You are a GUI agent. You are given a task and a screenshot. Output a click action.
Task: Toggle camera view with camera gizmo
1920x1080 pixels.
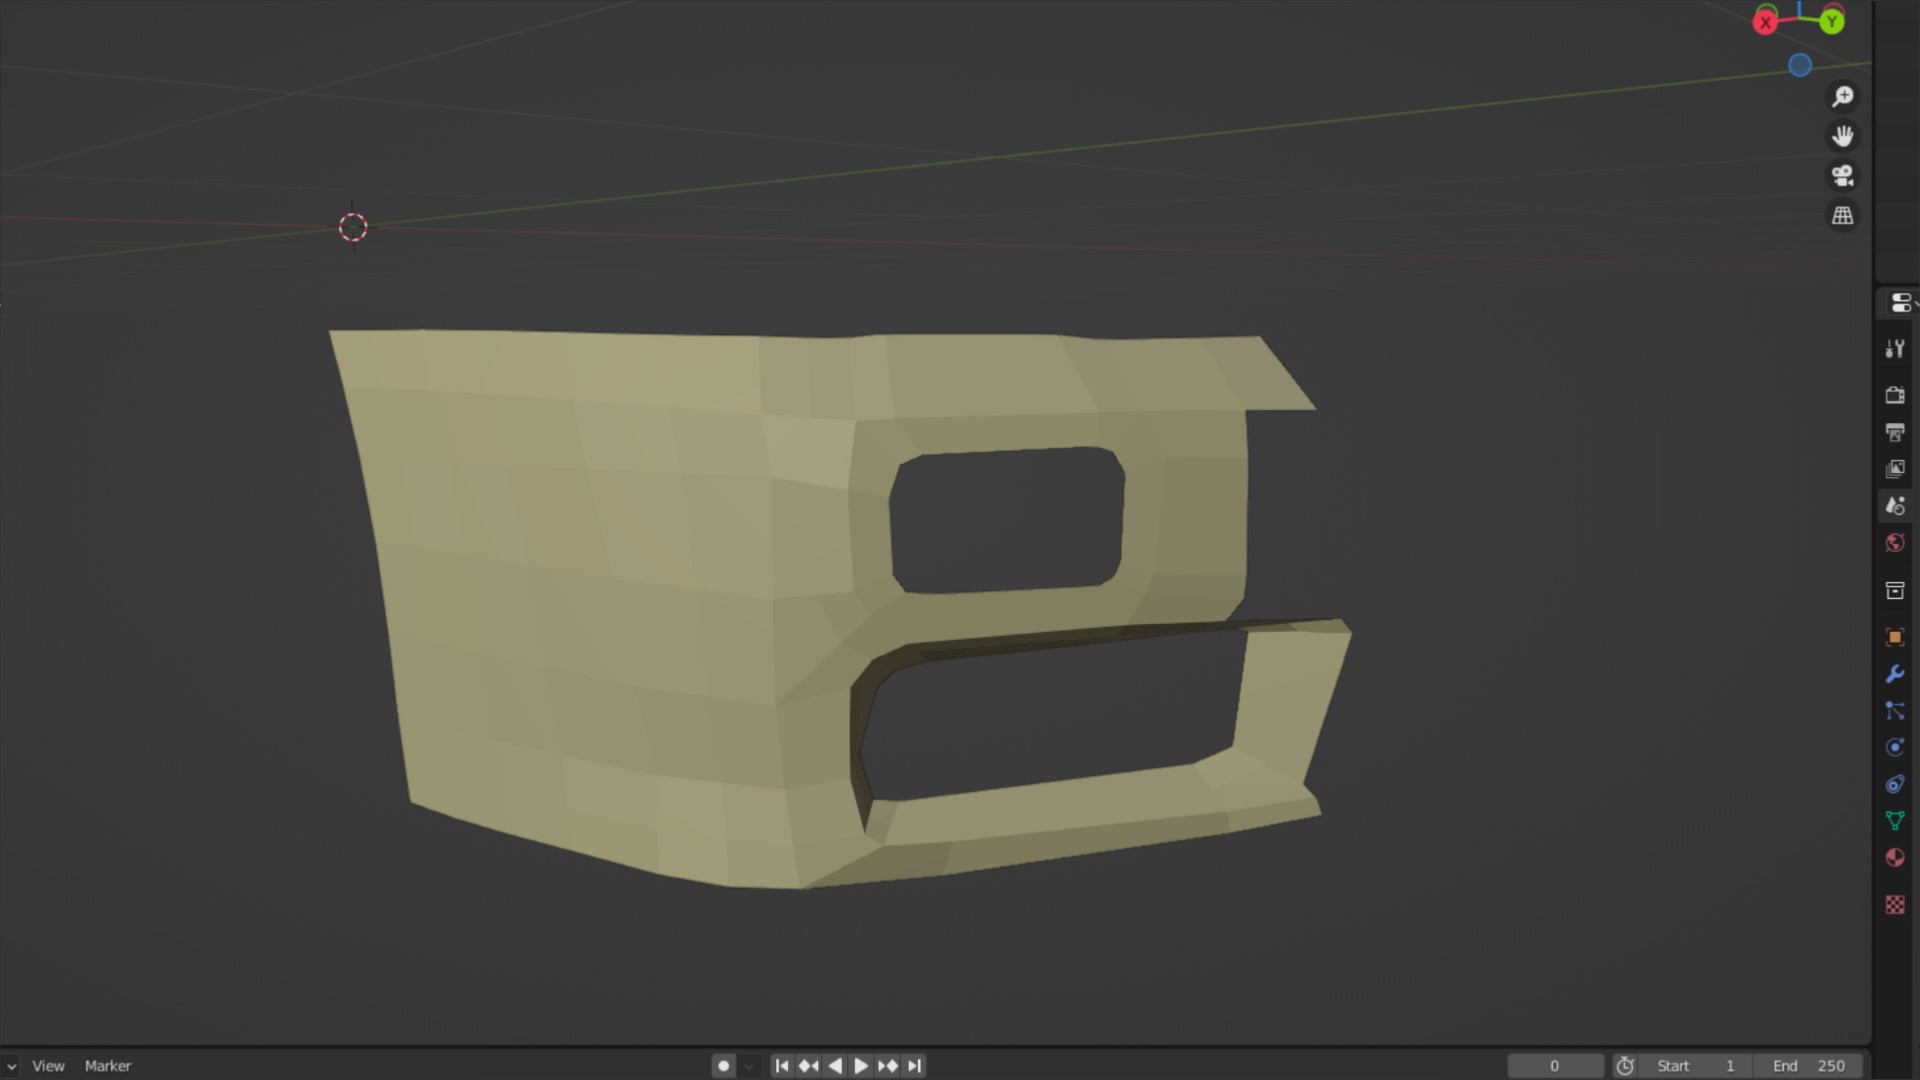click(1842, 176)
